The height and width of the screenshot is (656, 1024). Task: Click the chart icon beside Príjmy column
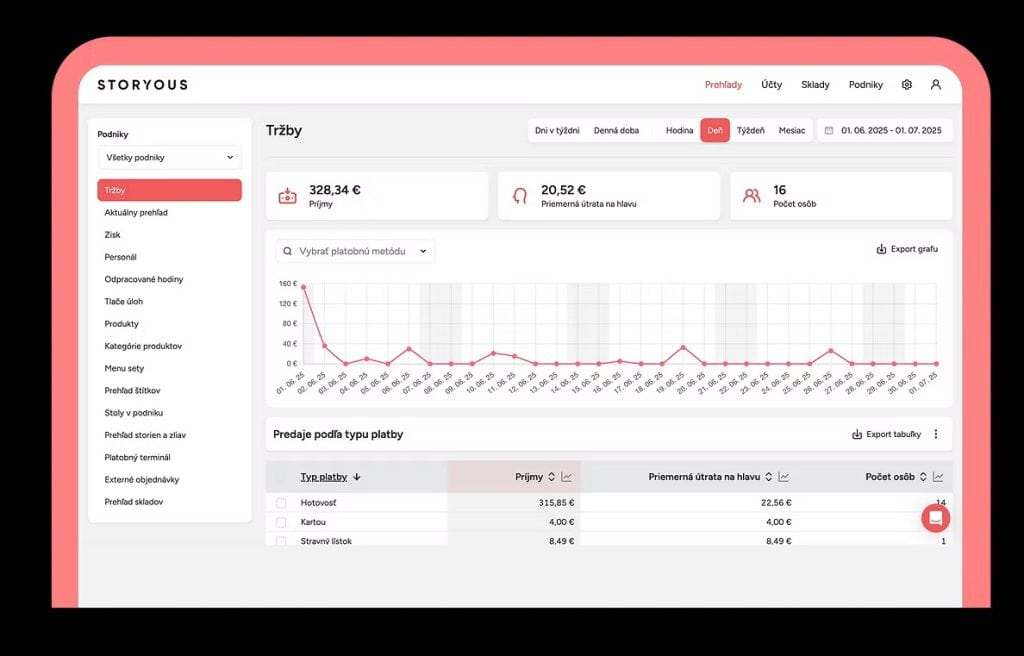[567, 477]
